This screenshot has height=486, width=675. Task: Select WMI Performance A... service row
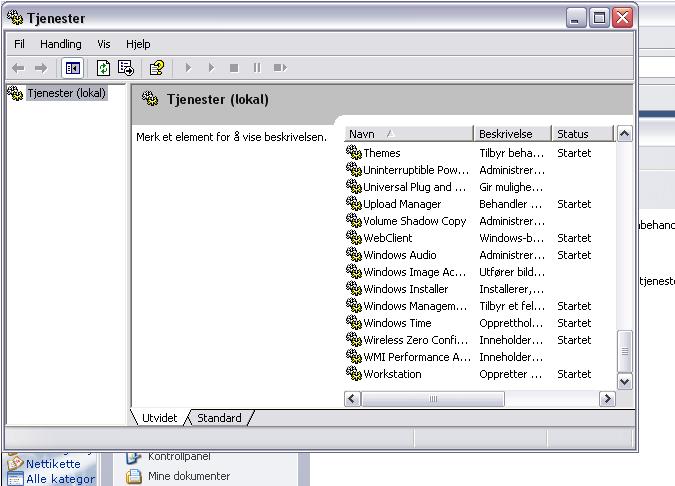tap(480, 357)
